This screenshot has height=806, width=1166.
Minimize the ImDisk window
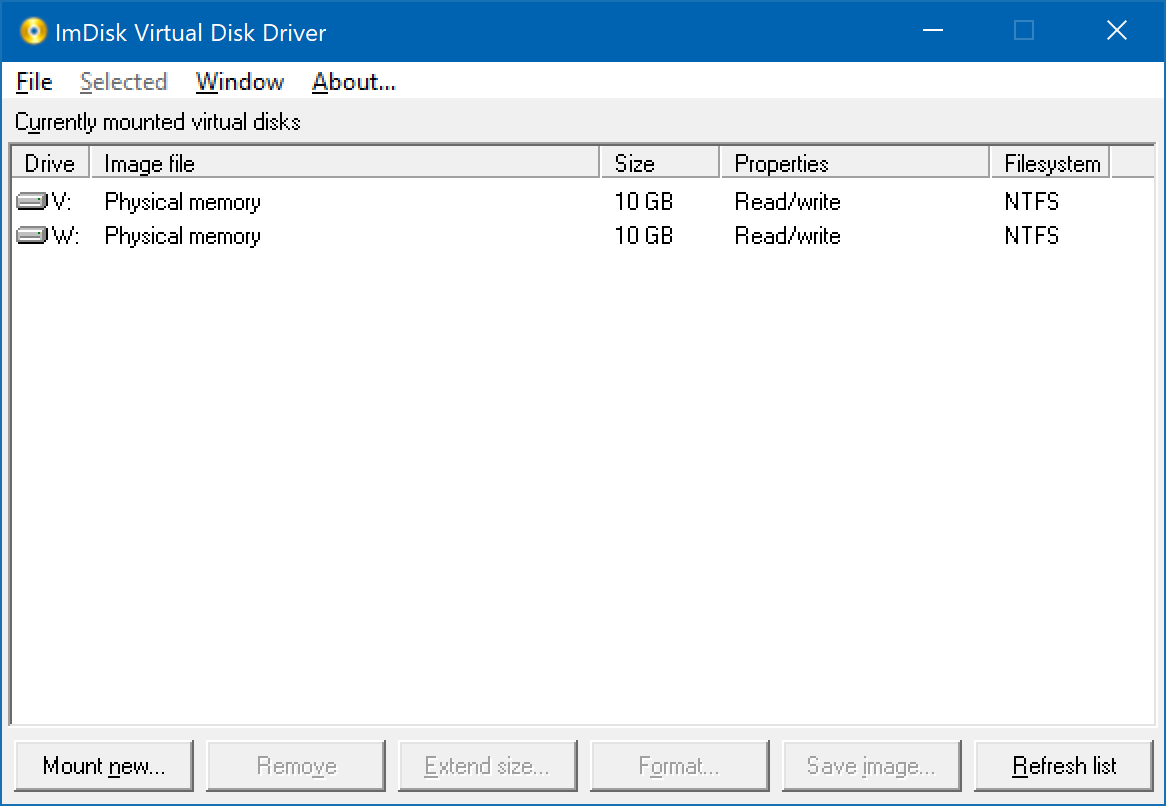tap(933, 30)
